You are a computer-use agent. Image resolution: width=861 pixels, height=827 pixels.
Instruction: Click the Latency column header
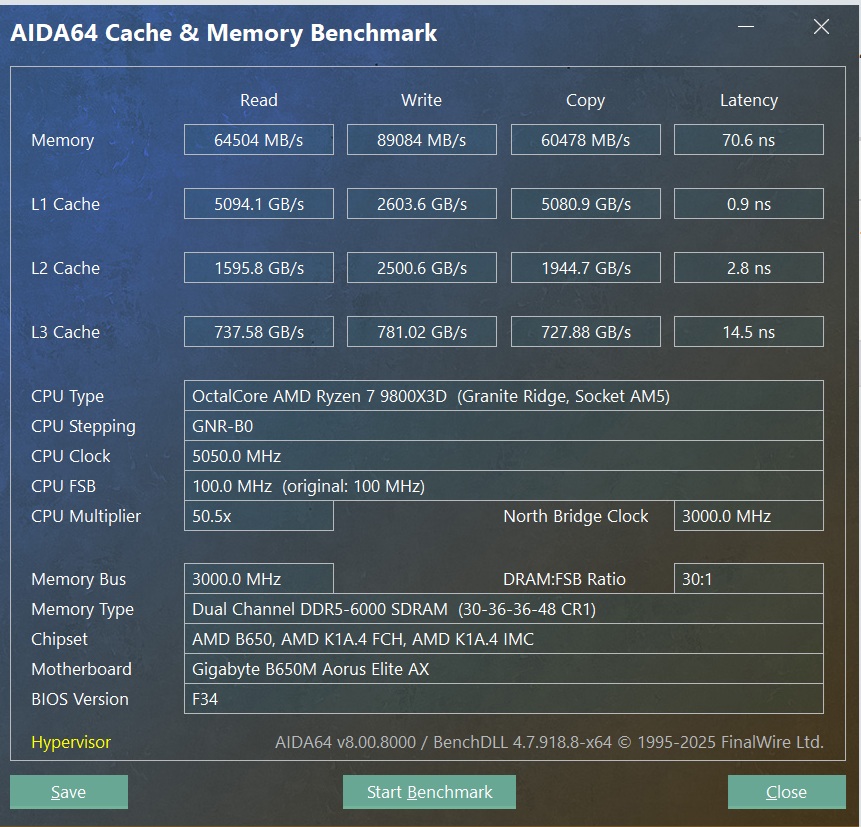pos(748,100)
